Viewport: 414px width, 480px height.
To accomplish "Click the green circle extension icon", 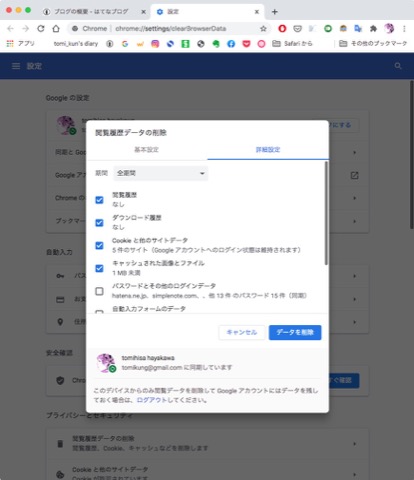I will tap(328, 29).
